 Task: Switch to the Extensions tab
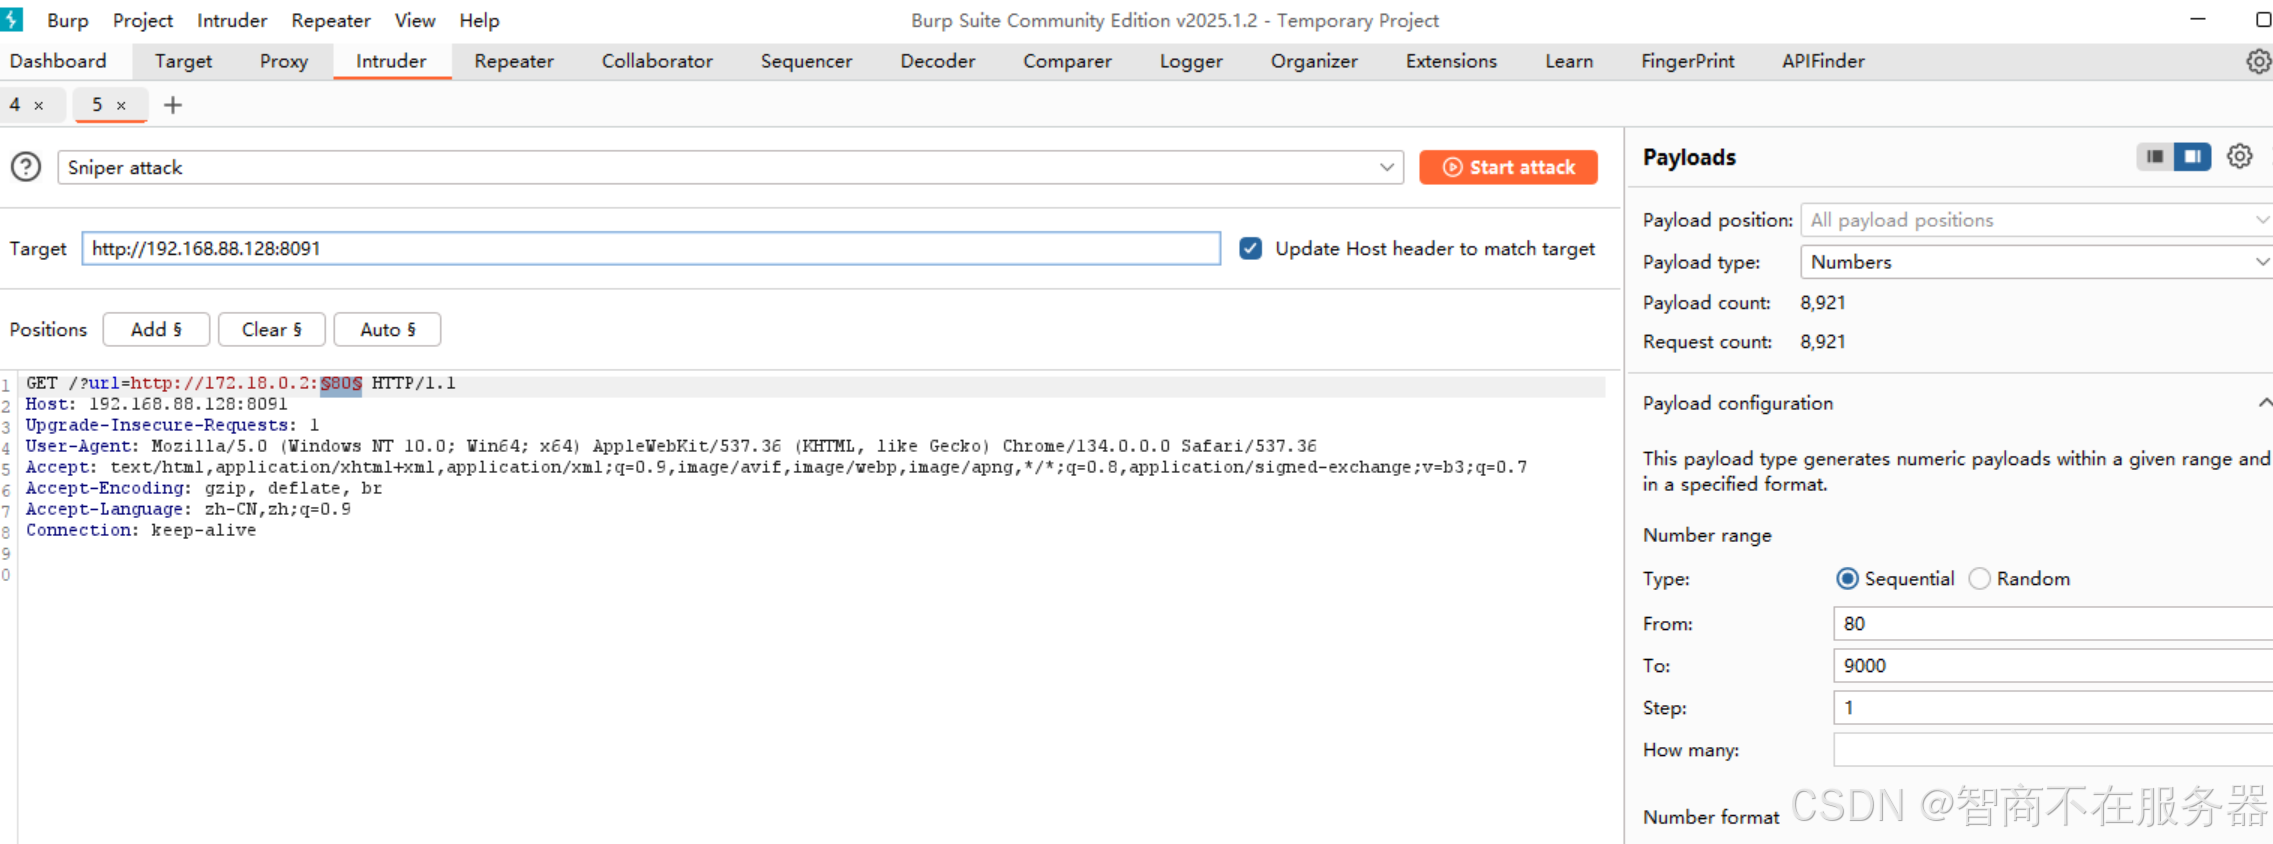1451,61
